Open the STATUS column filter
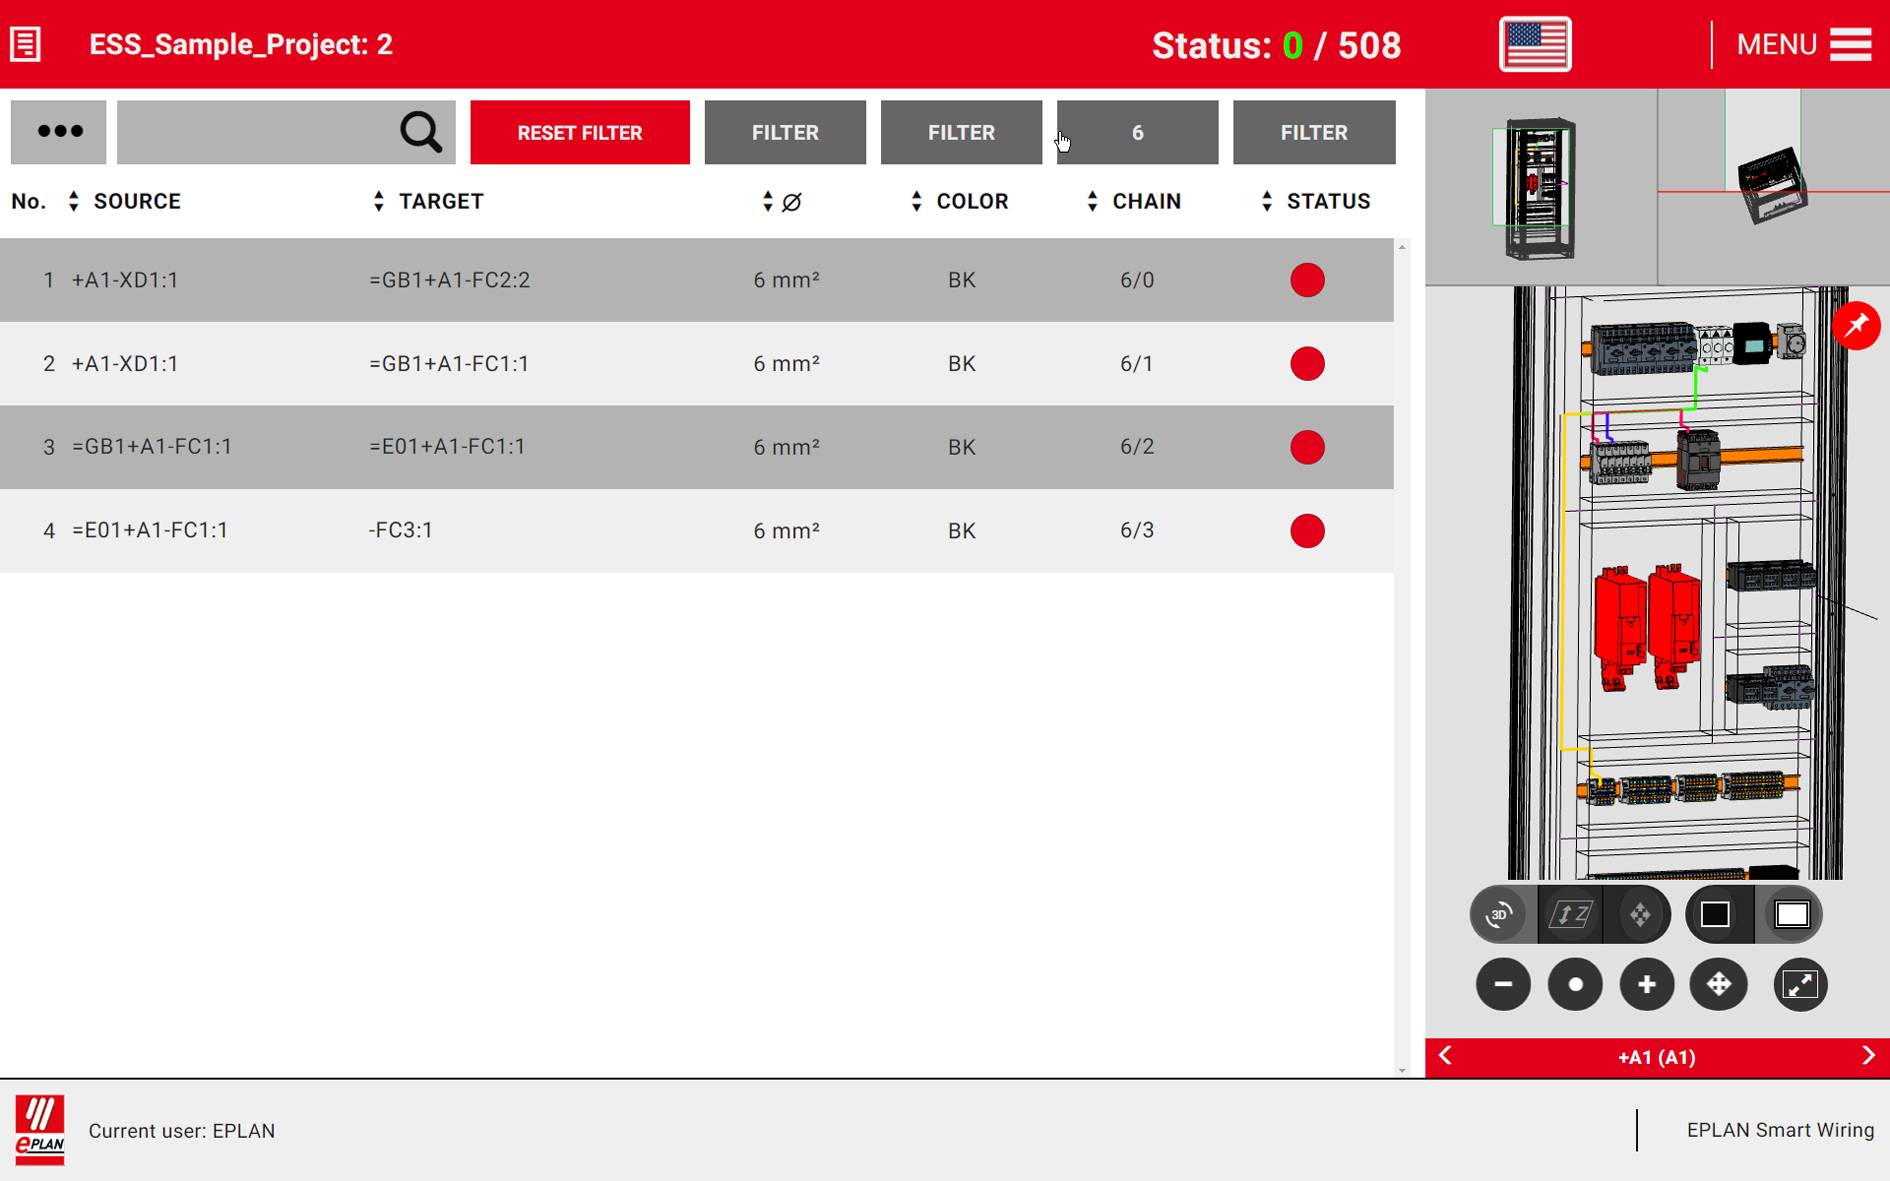 (1313, 132)
